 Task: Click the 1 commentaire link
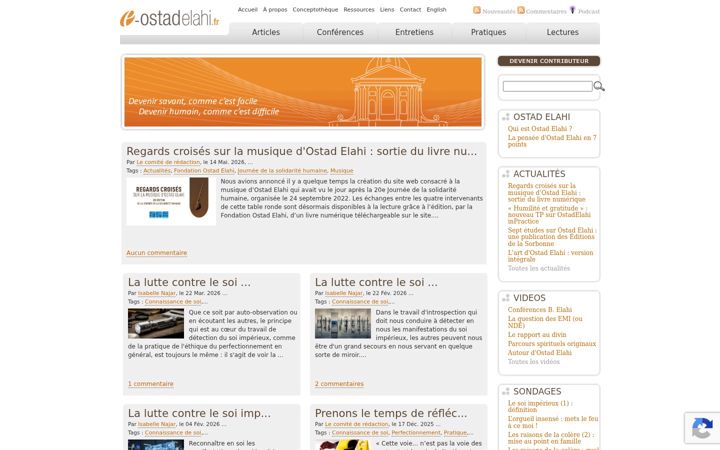151,383
